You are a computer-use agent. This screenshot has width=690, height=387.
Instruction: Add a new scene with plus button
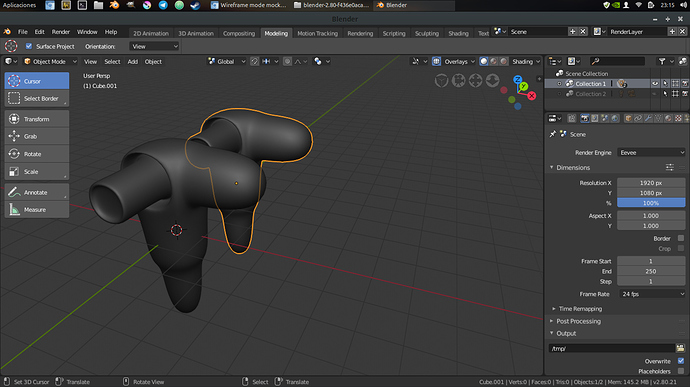point(573,32)
